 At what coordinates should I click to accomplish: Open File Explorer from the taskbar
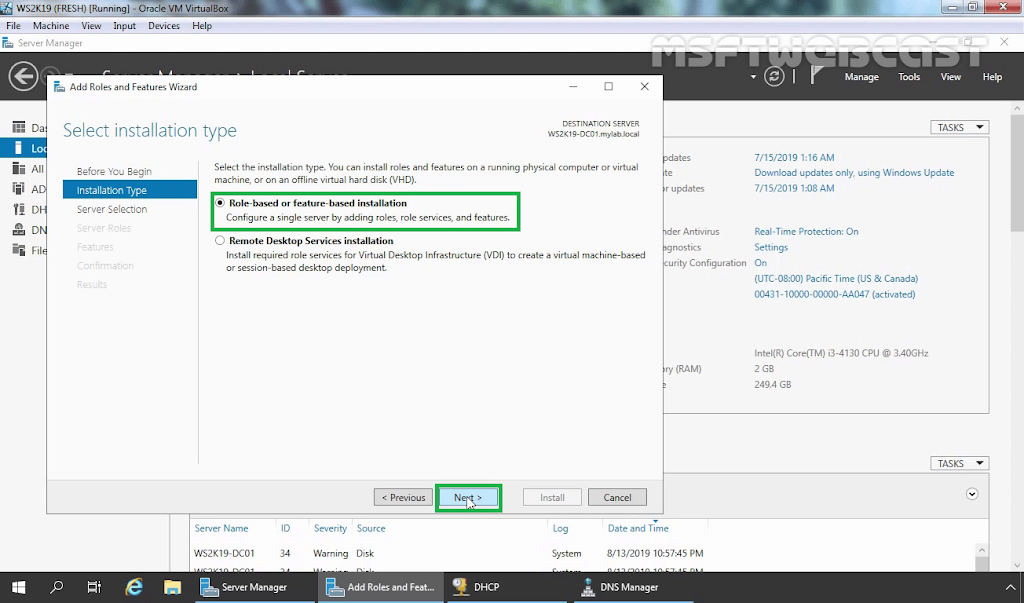point(172,587)
